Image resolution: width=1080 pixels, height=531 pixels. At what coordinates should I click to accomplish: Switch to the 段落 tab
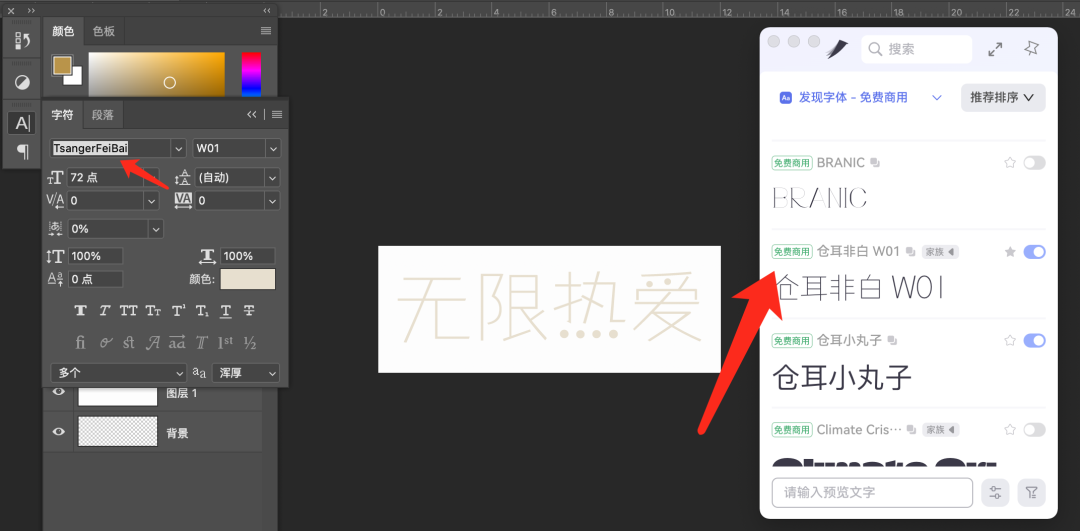[x=103, y=115]
